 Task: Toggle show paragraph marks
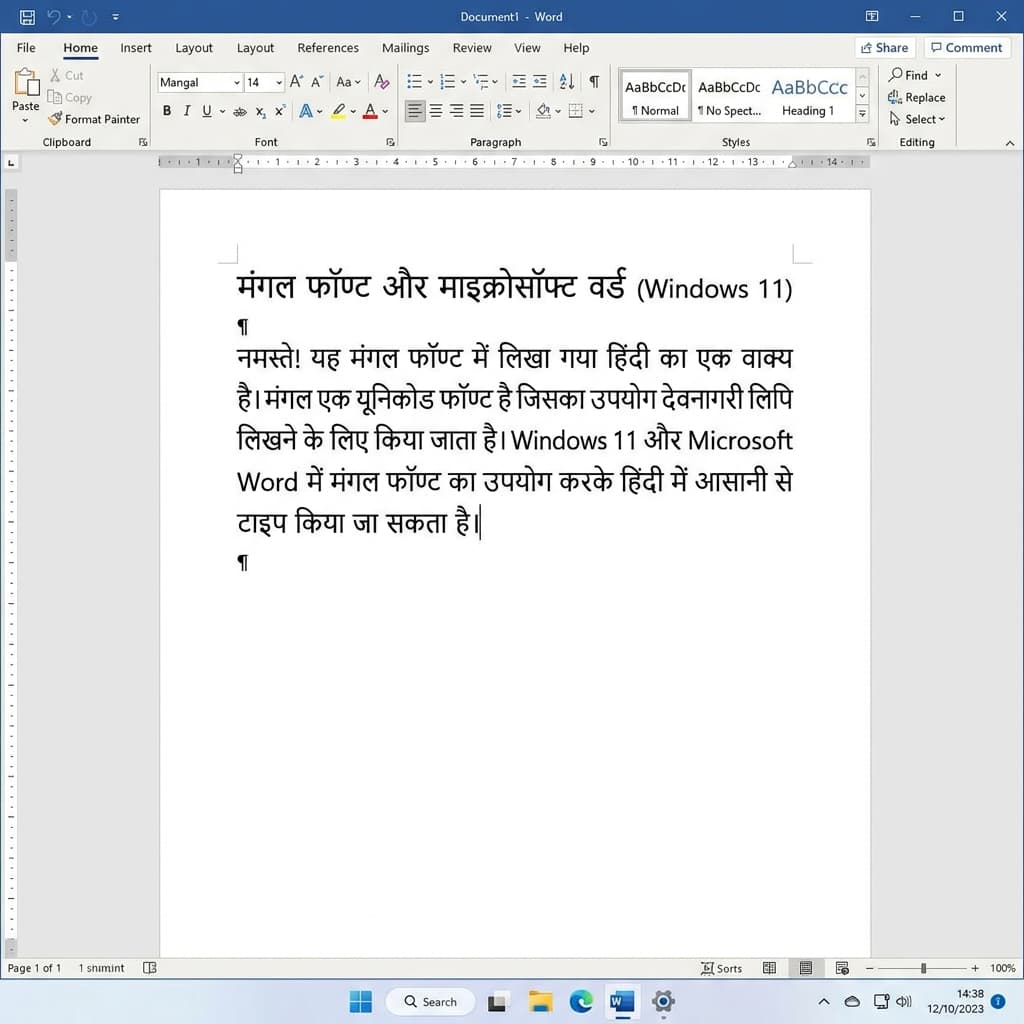point(594,82)
